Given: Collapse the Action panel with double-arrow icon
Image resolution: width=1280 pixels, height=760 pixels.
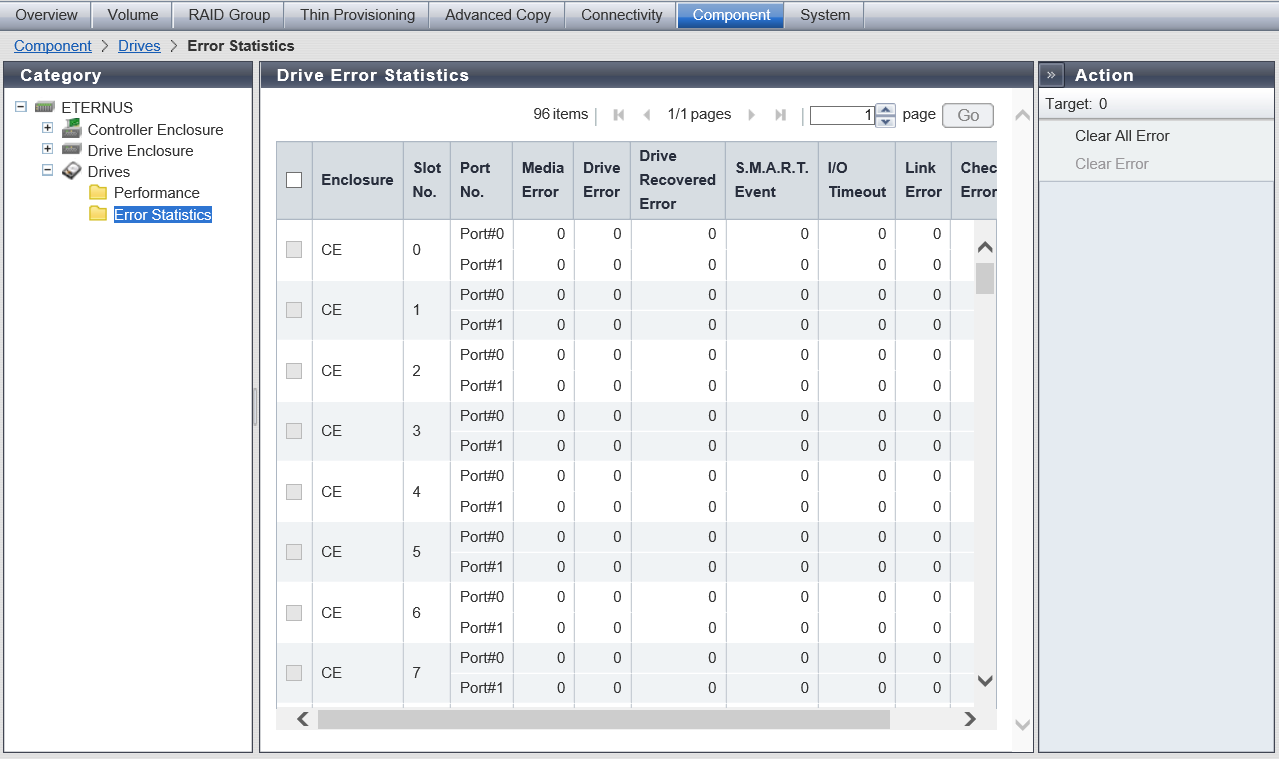Looking at the screenshot, I should 1051,75.
